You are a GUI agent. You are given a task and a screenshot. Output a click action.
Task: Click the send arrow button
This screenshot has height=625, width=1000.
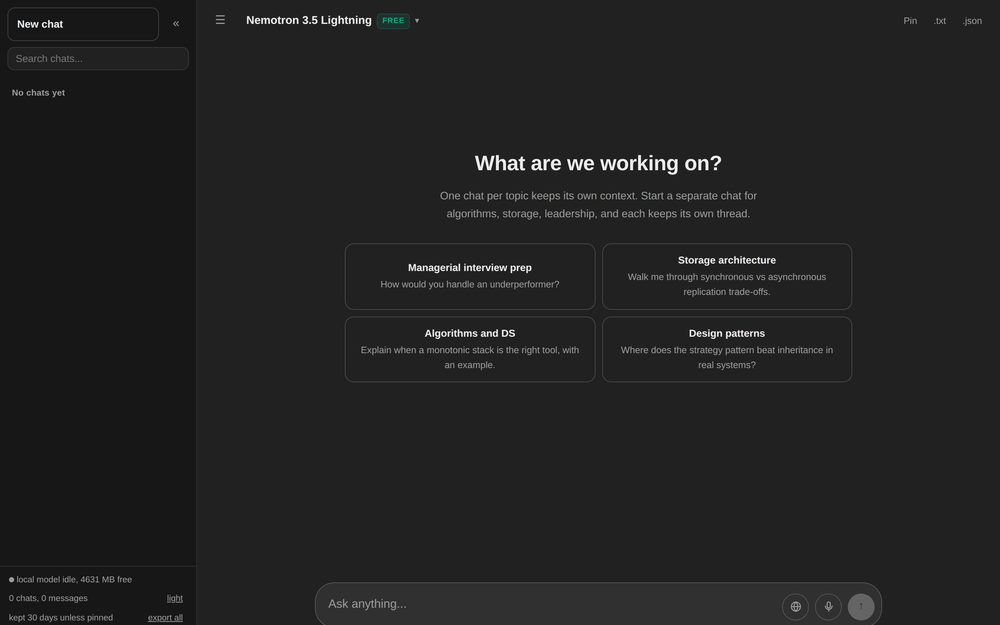860,607
